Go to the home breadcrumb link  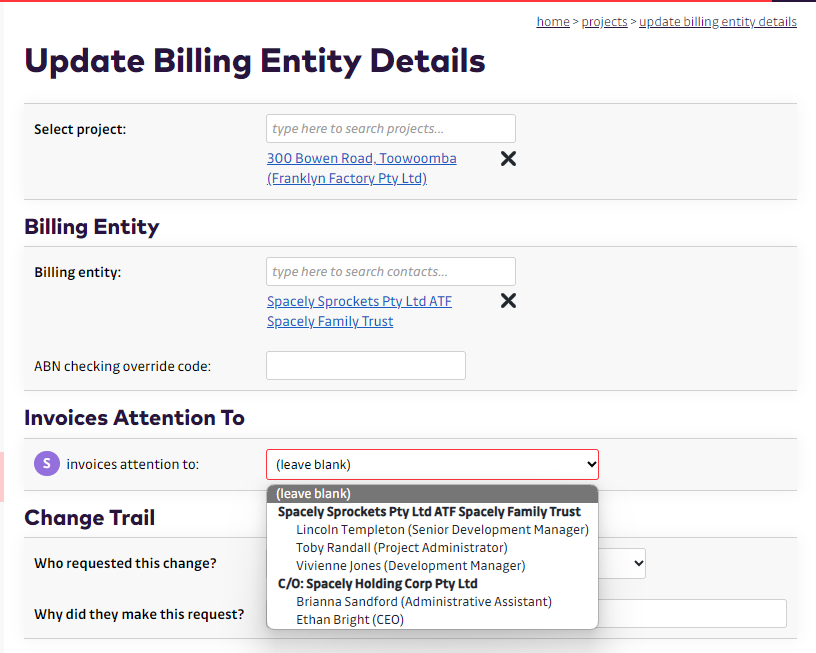coord(553,21)
